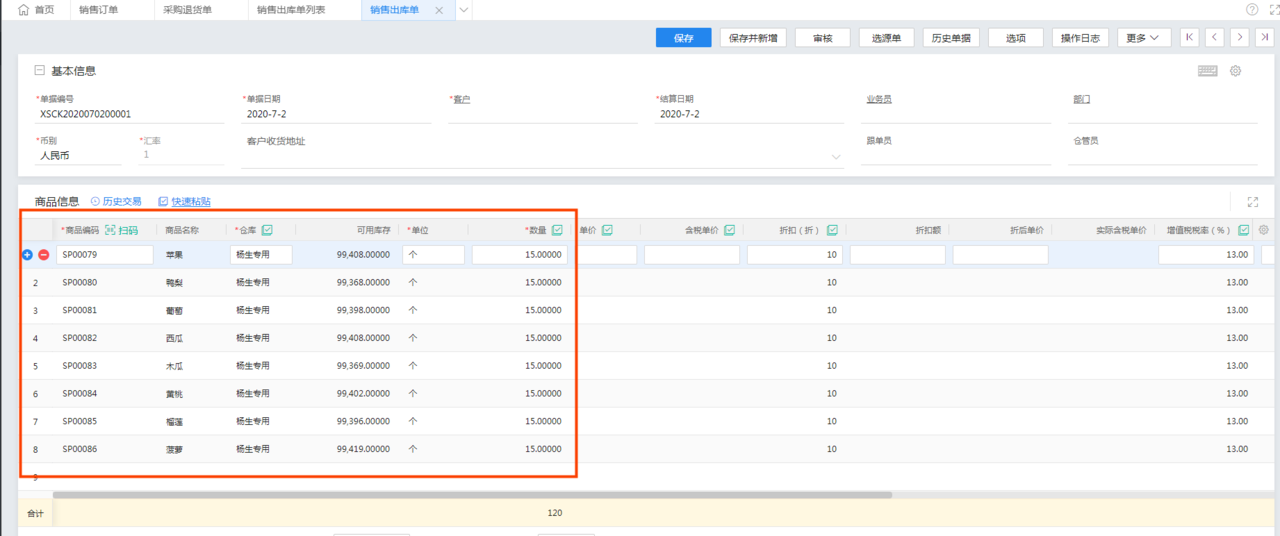
Task: Click the 币别 field 人民币
Action: click(x=78, y=156)
